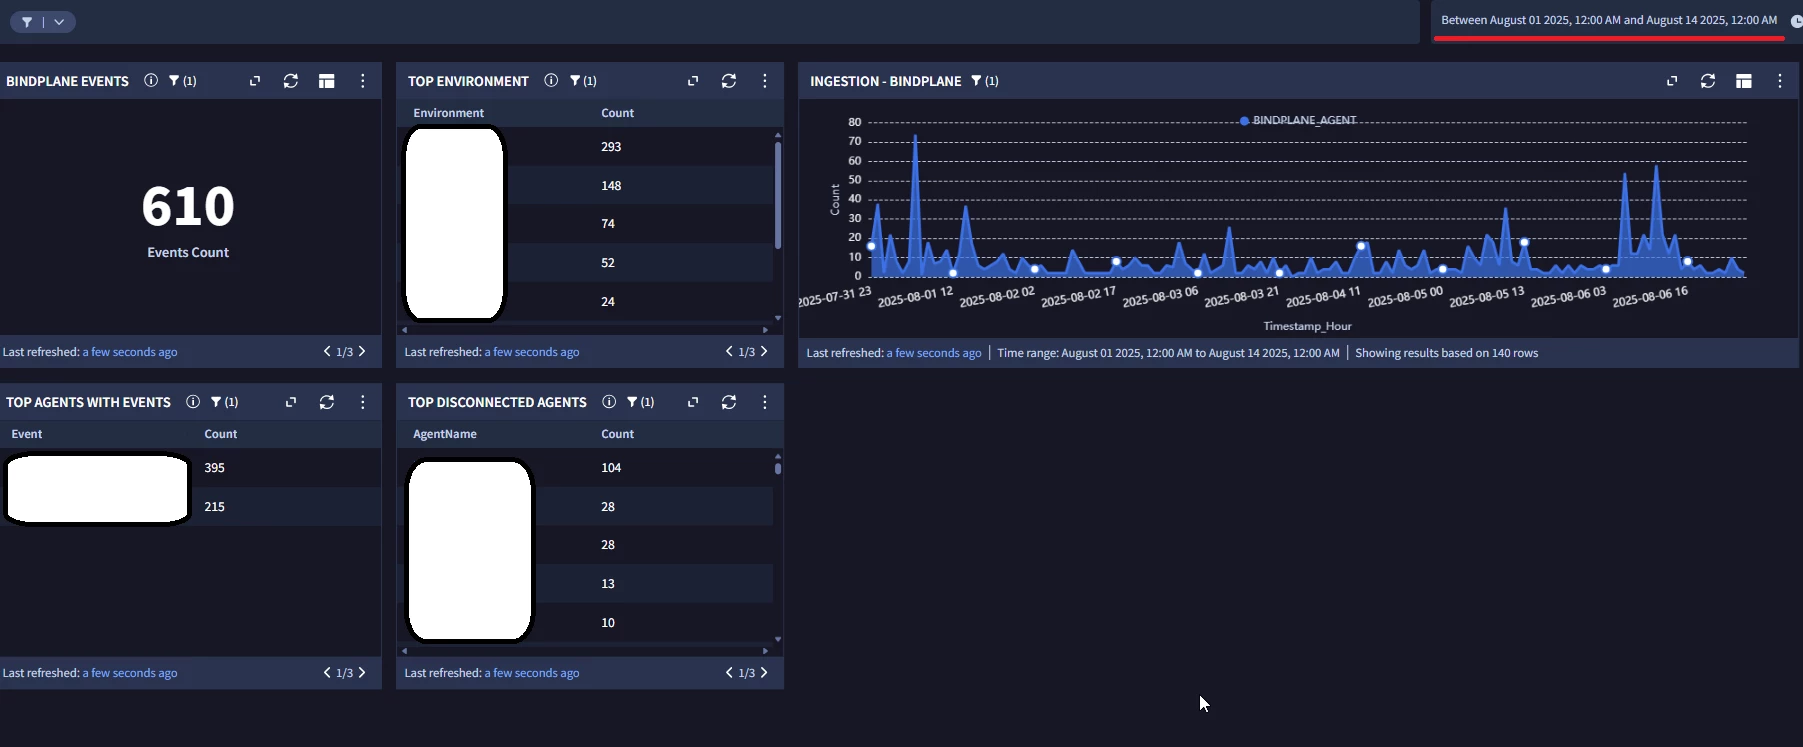This screenshot has width=1803, height=747.
Task: Open filter on Bindplane Events panel
Action: tap(182, 81)
